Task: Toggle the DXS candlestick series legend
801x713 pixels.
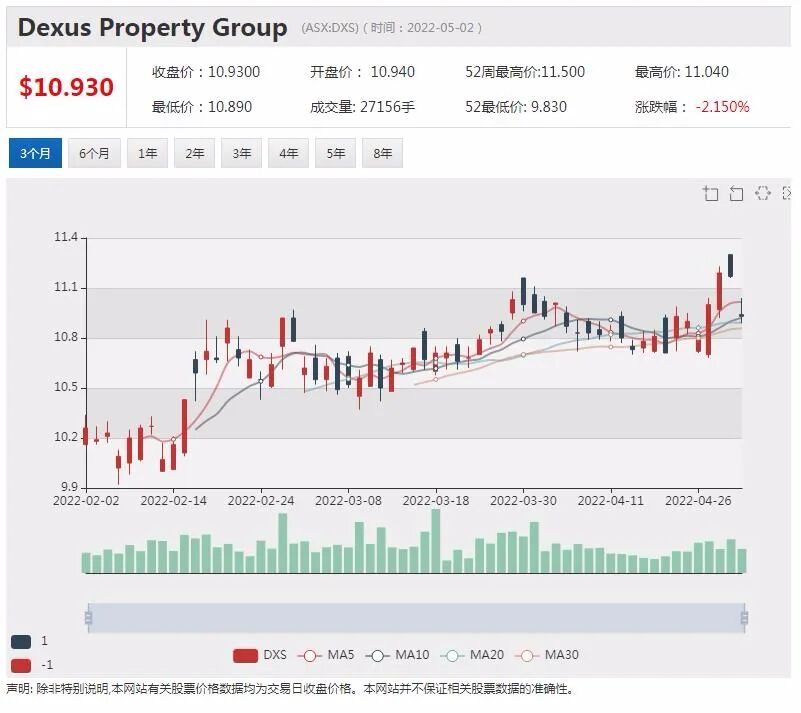Action: [x=260, y=655]
